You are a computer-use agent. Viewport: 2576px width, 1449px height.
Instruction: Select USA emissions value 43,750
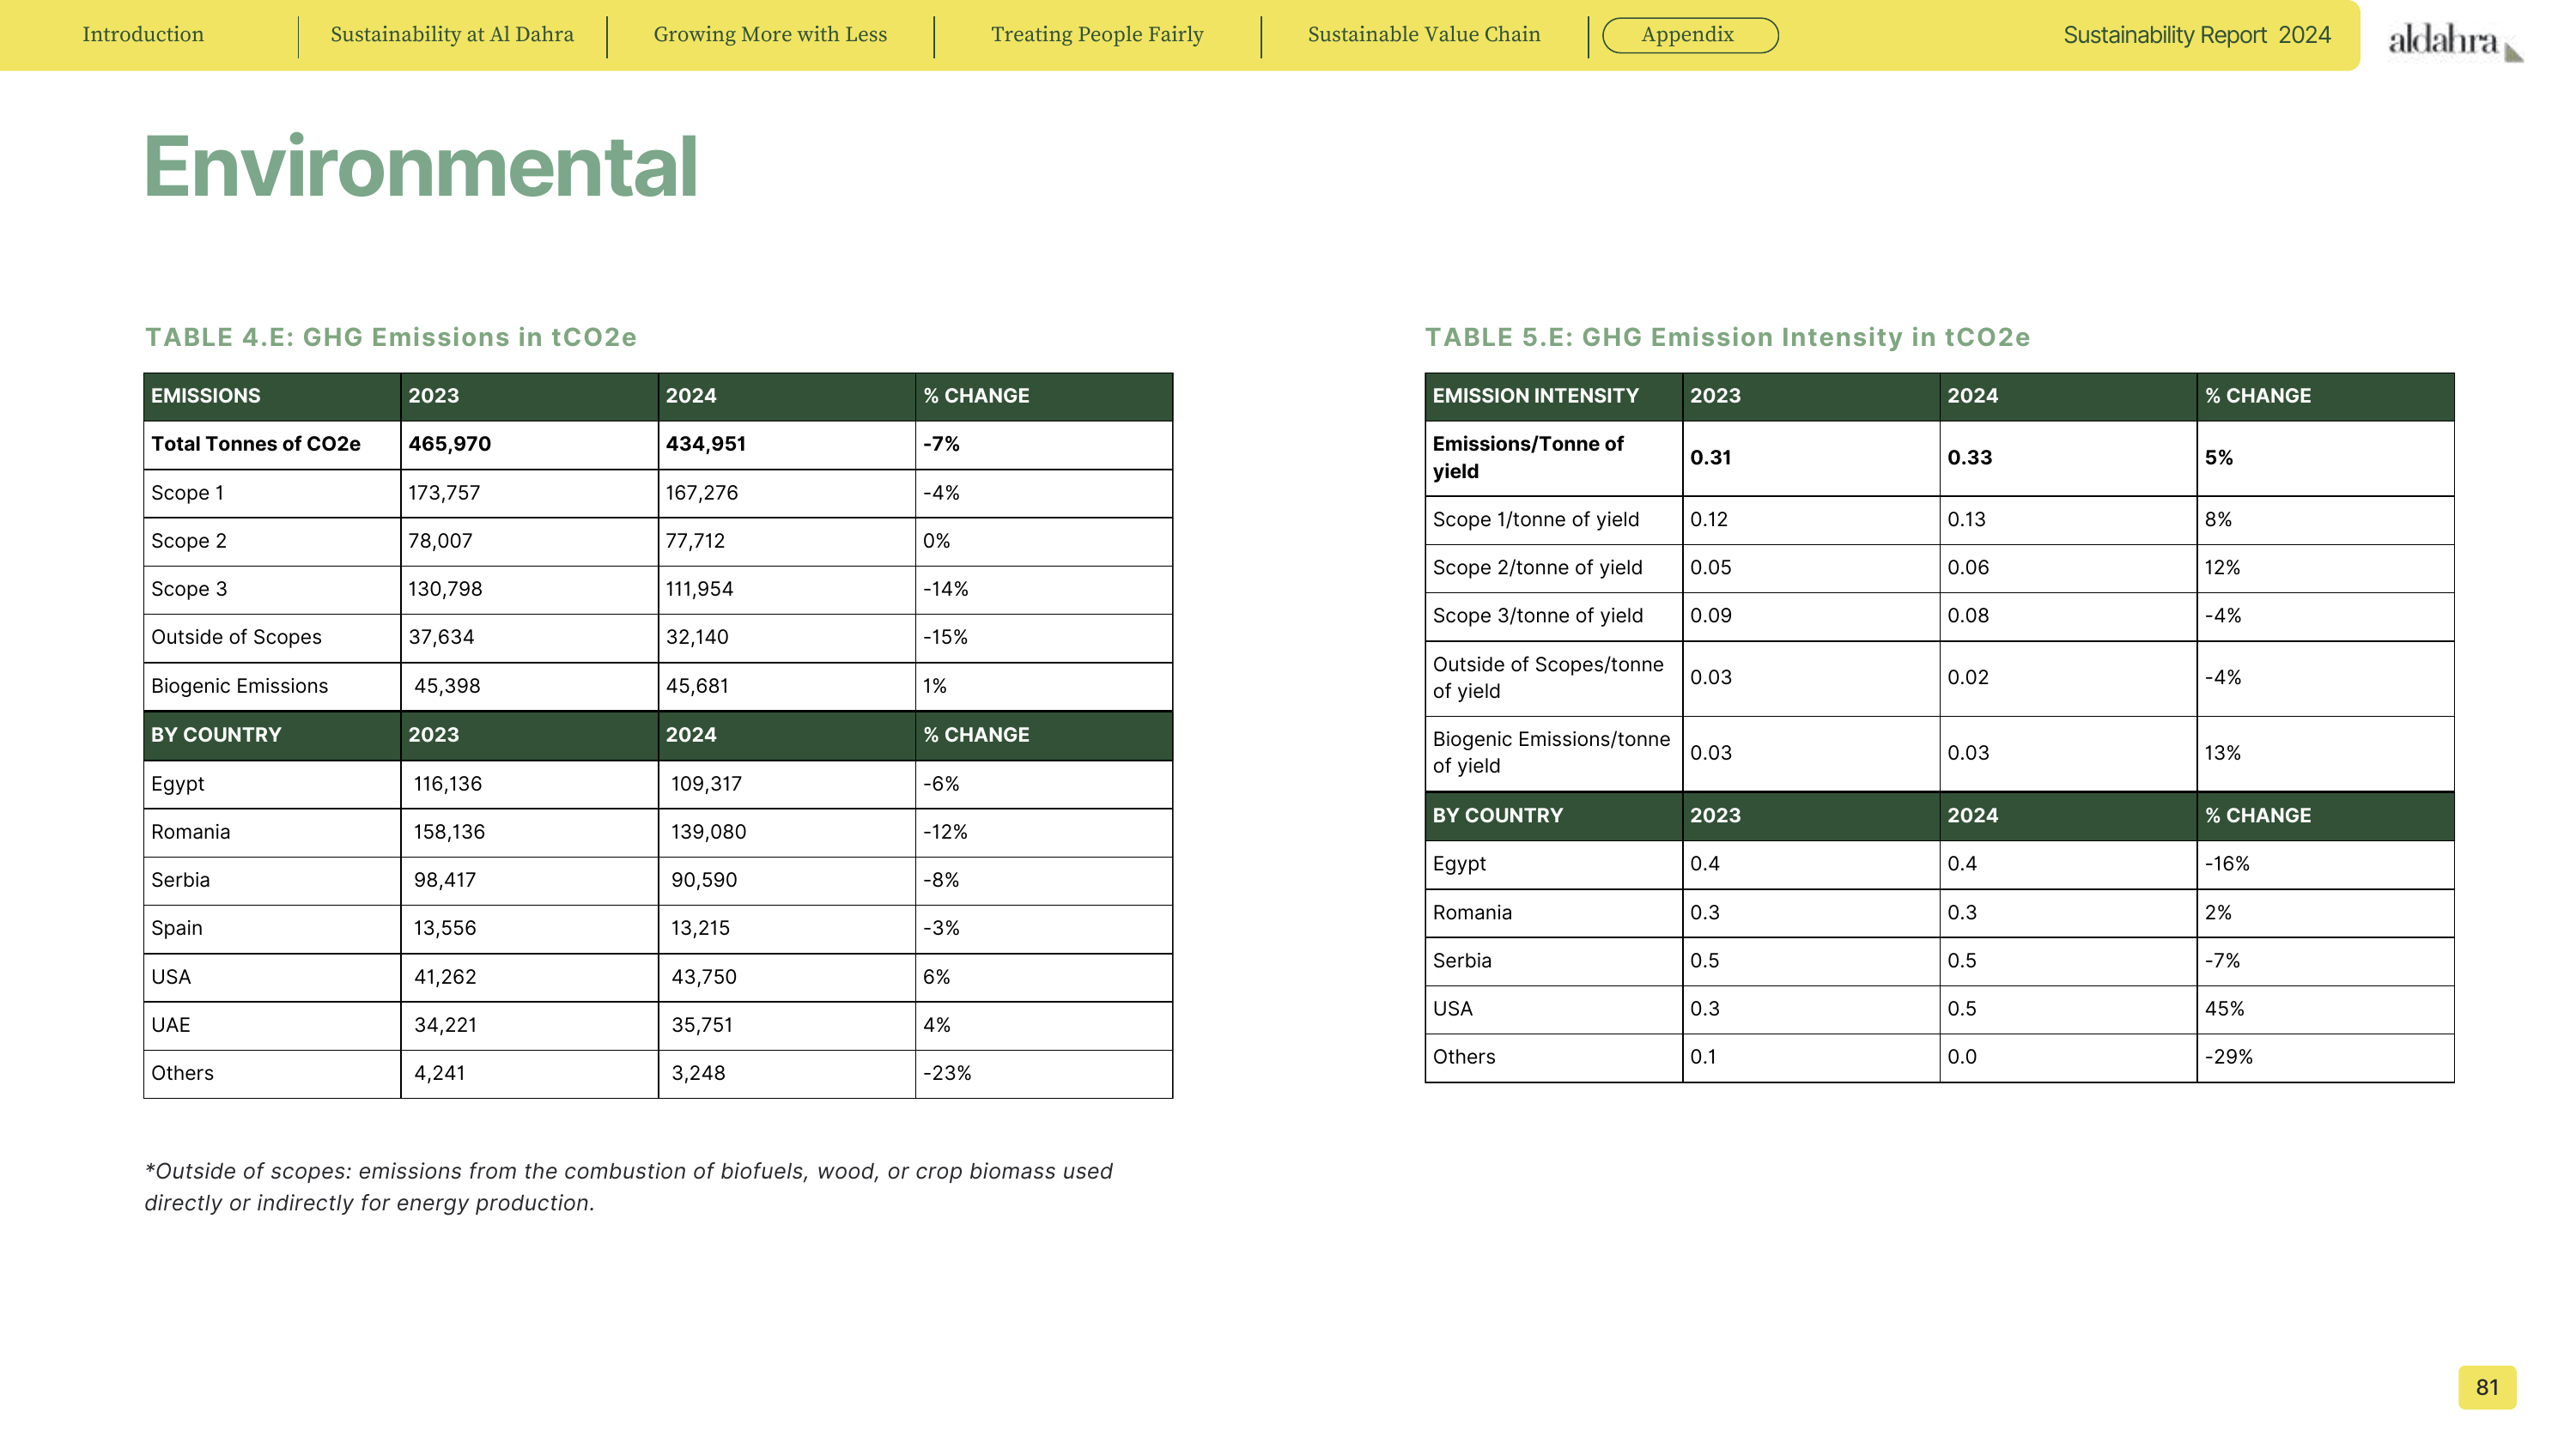(703, 977)
